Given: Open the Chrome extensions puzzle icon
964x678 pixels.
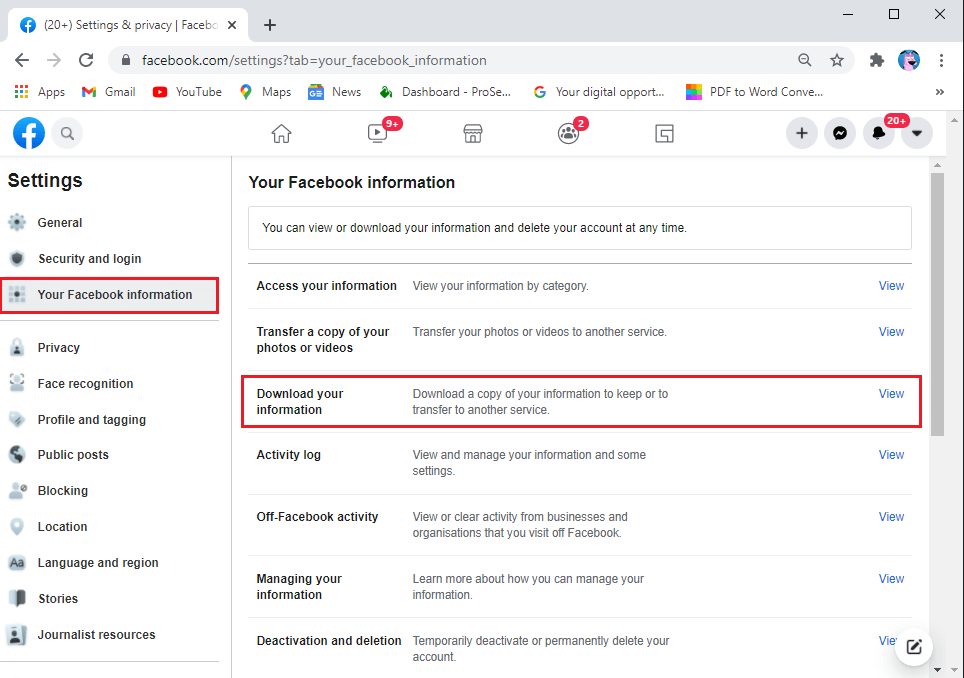Looking at the screenshot, I should click(x=877, y=60).
